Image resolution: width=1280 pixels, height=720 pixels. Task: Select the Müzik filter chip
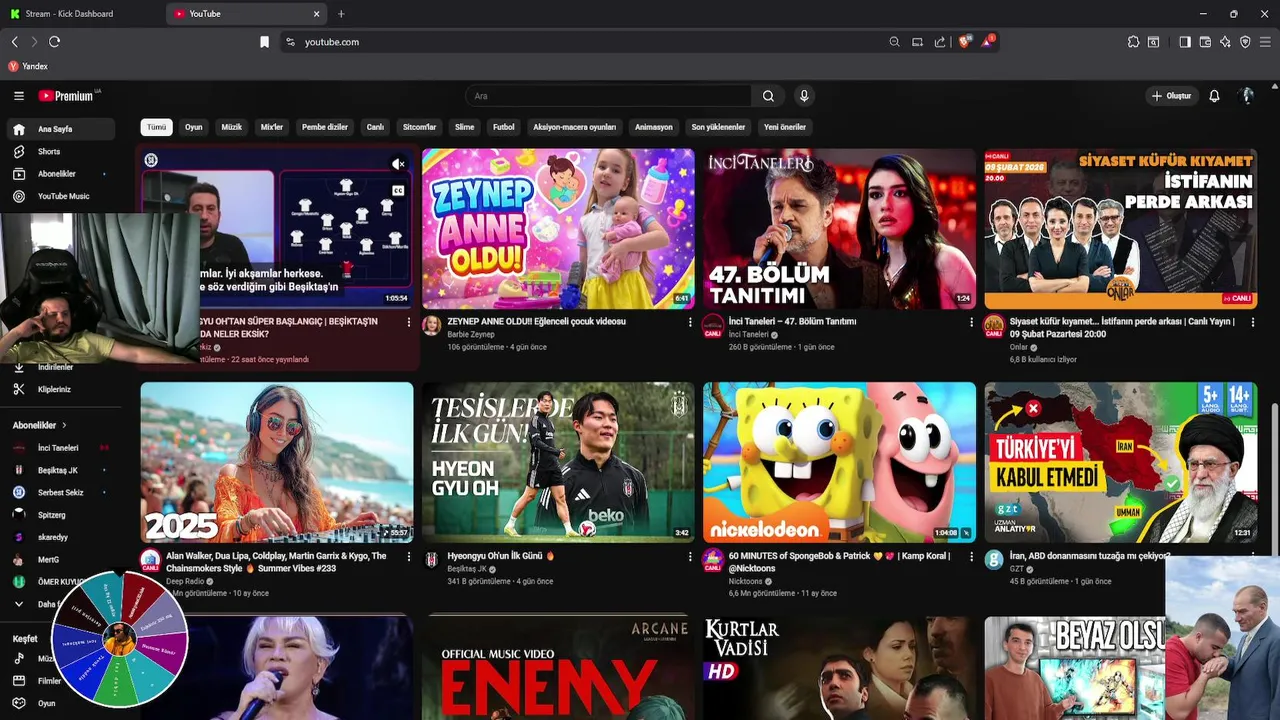232,127
